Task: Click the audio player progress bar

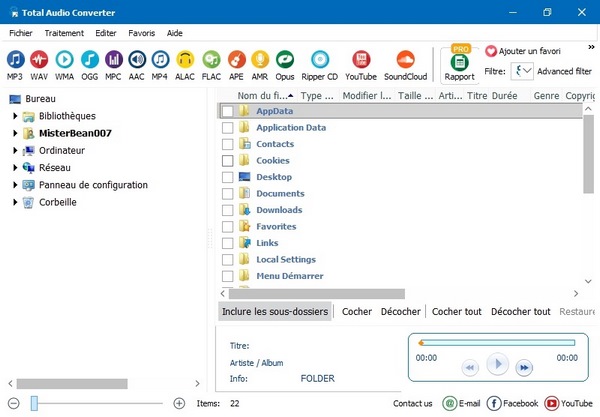Action: click(497, 342)
